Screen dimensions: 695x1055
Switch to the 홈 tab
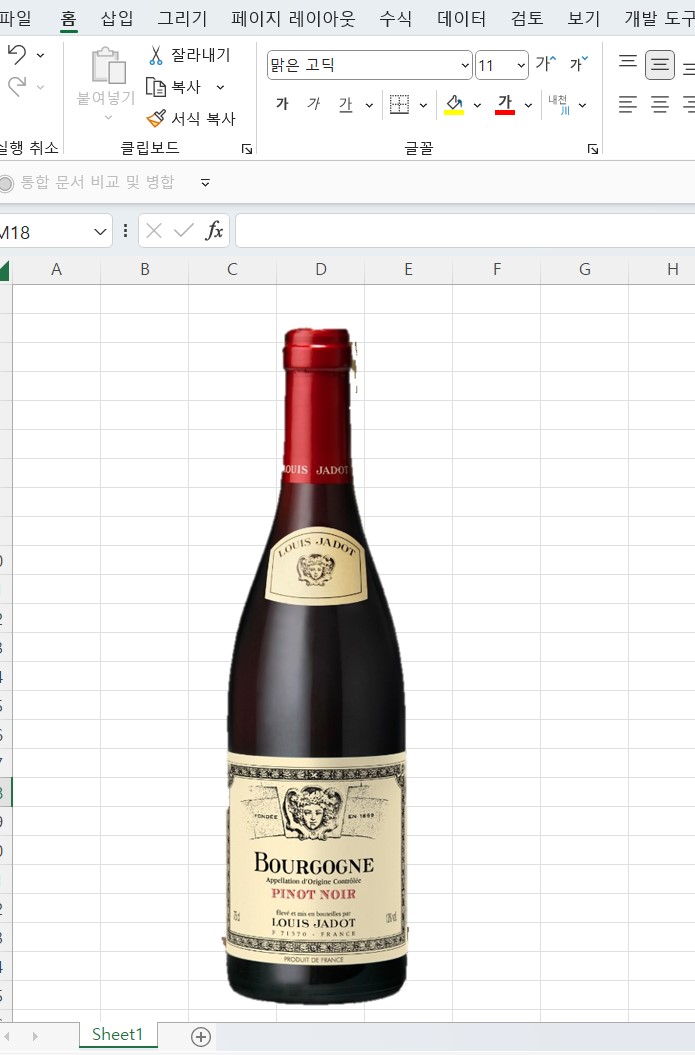(x=69, y=18)
